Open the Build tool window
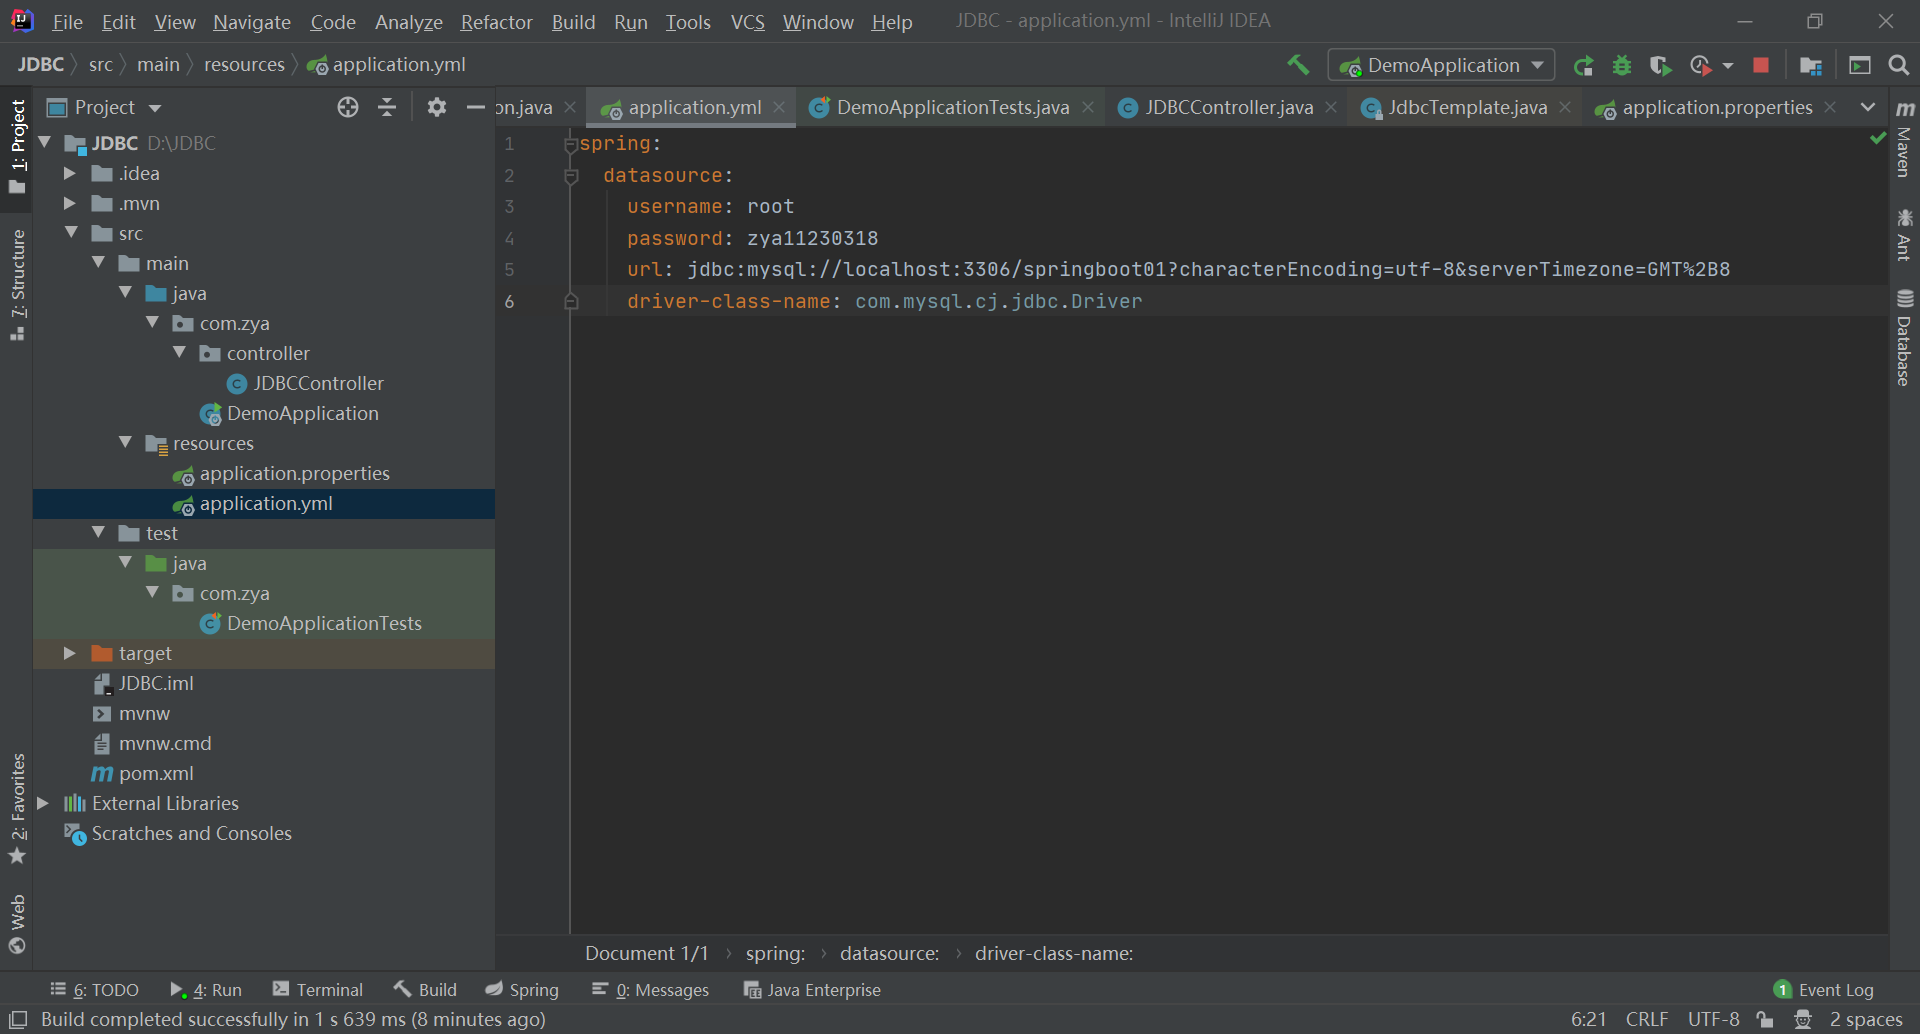 click(x=425, y=989)
